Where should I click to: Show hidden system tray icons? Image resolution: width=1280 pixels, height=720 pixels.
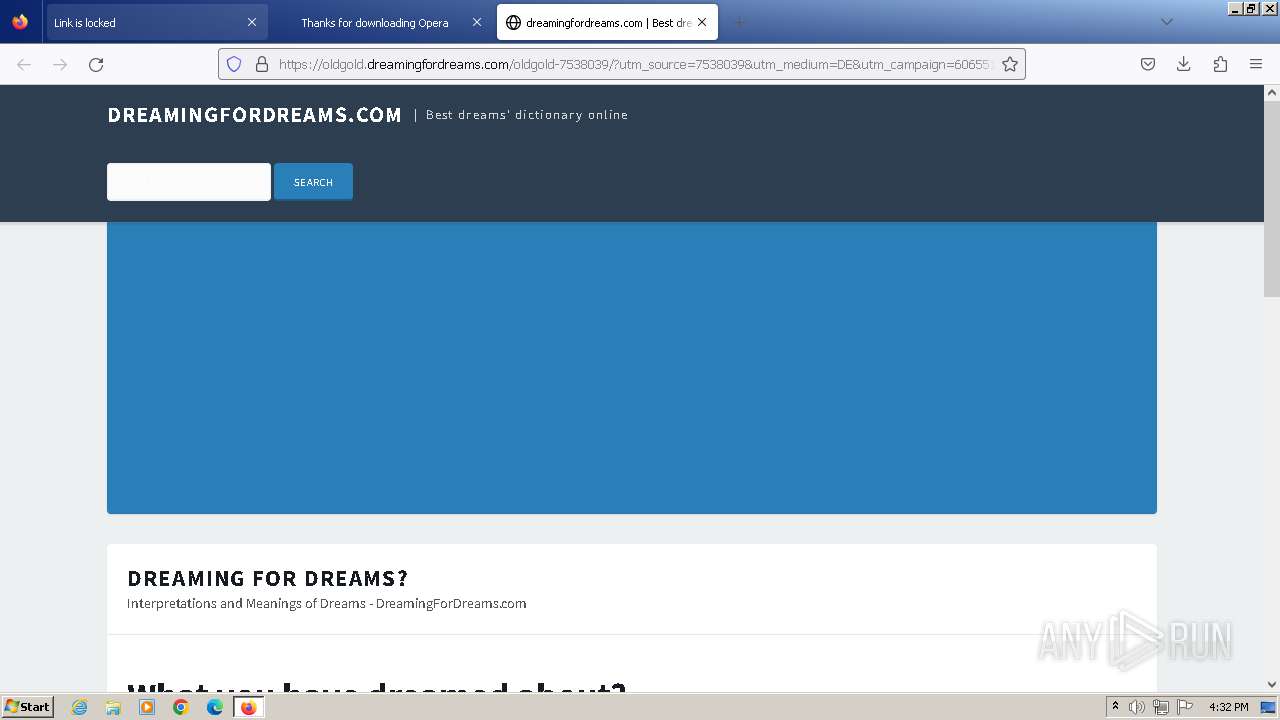[1115, 707]
